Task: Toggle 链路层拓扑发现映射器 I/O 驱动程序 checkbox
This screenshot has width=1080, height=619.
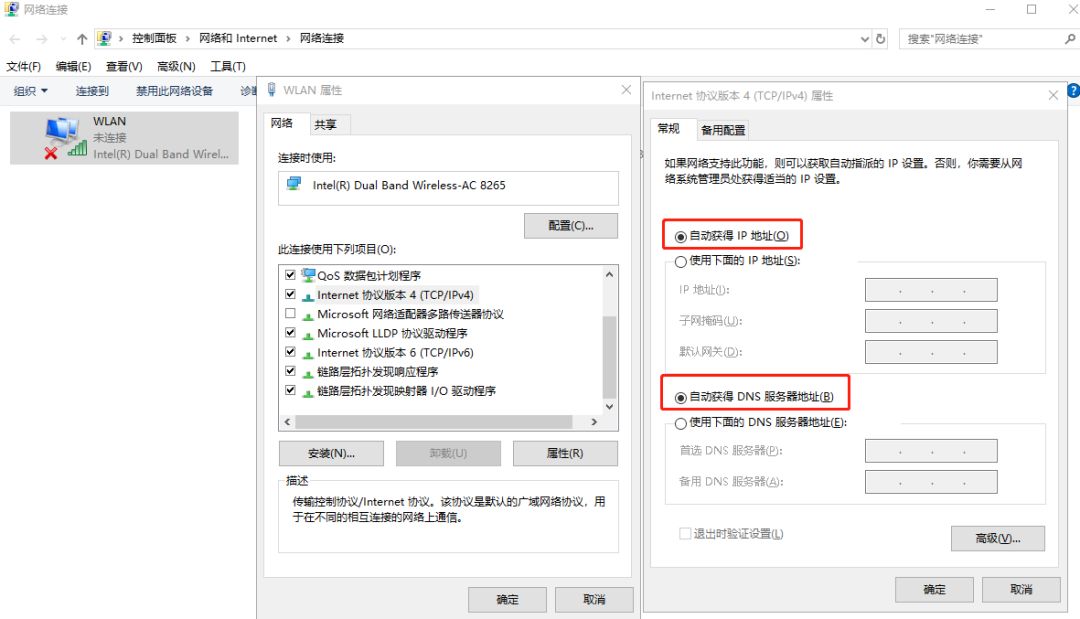Action: coord(290,390)
